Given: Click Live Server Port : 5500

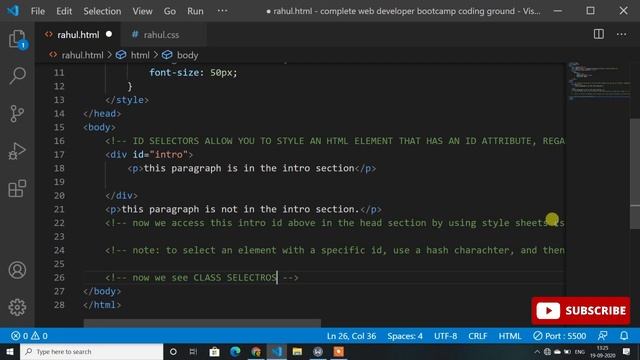Looking at the screenshot, I should [560, 336].
